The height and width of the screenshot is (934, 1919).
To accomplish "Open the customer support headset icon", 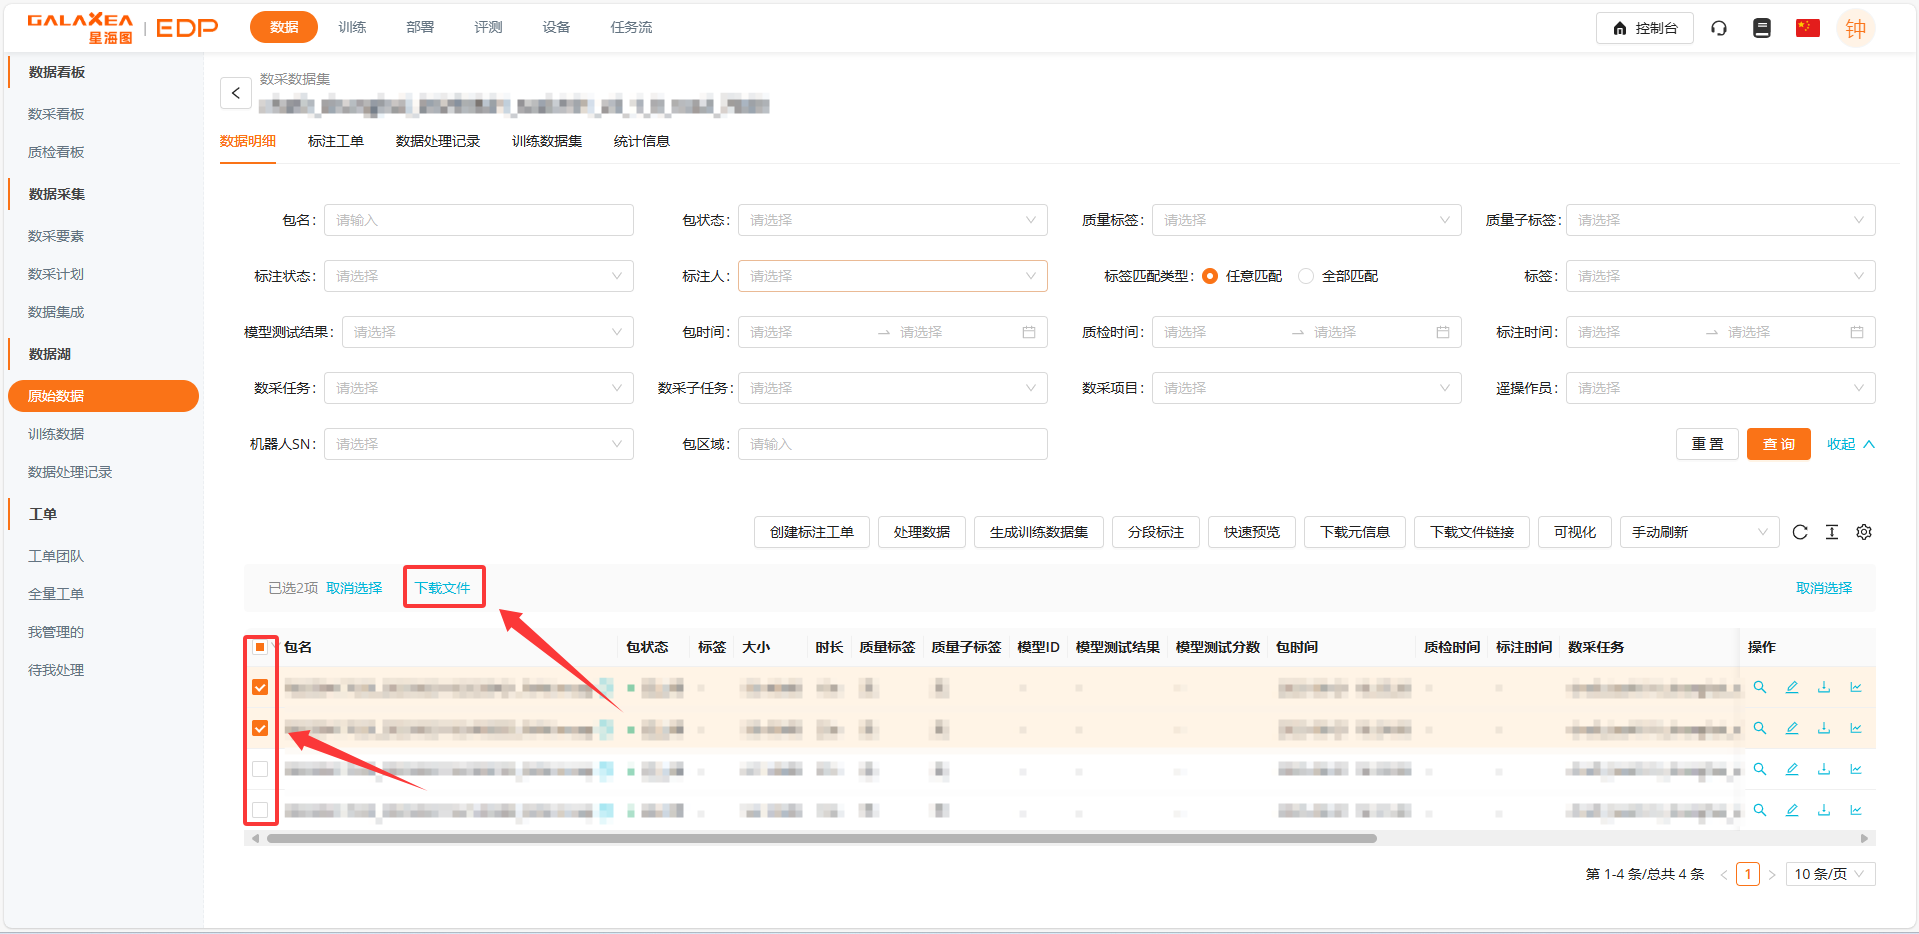I will pos(1719,28).
